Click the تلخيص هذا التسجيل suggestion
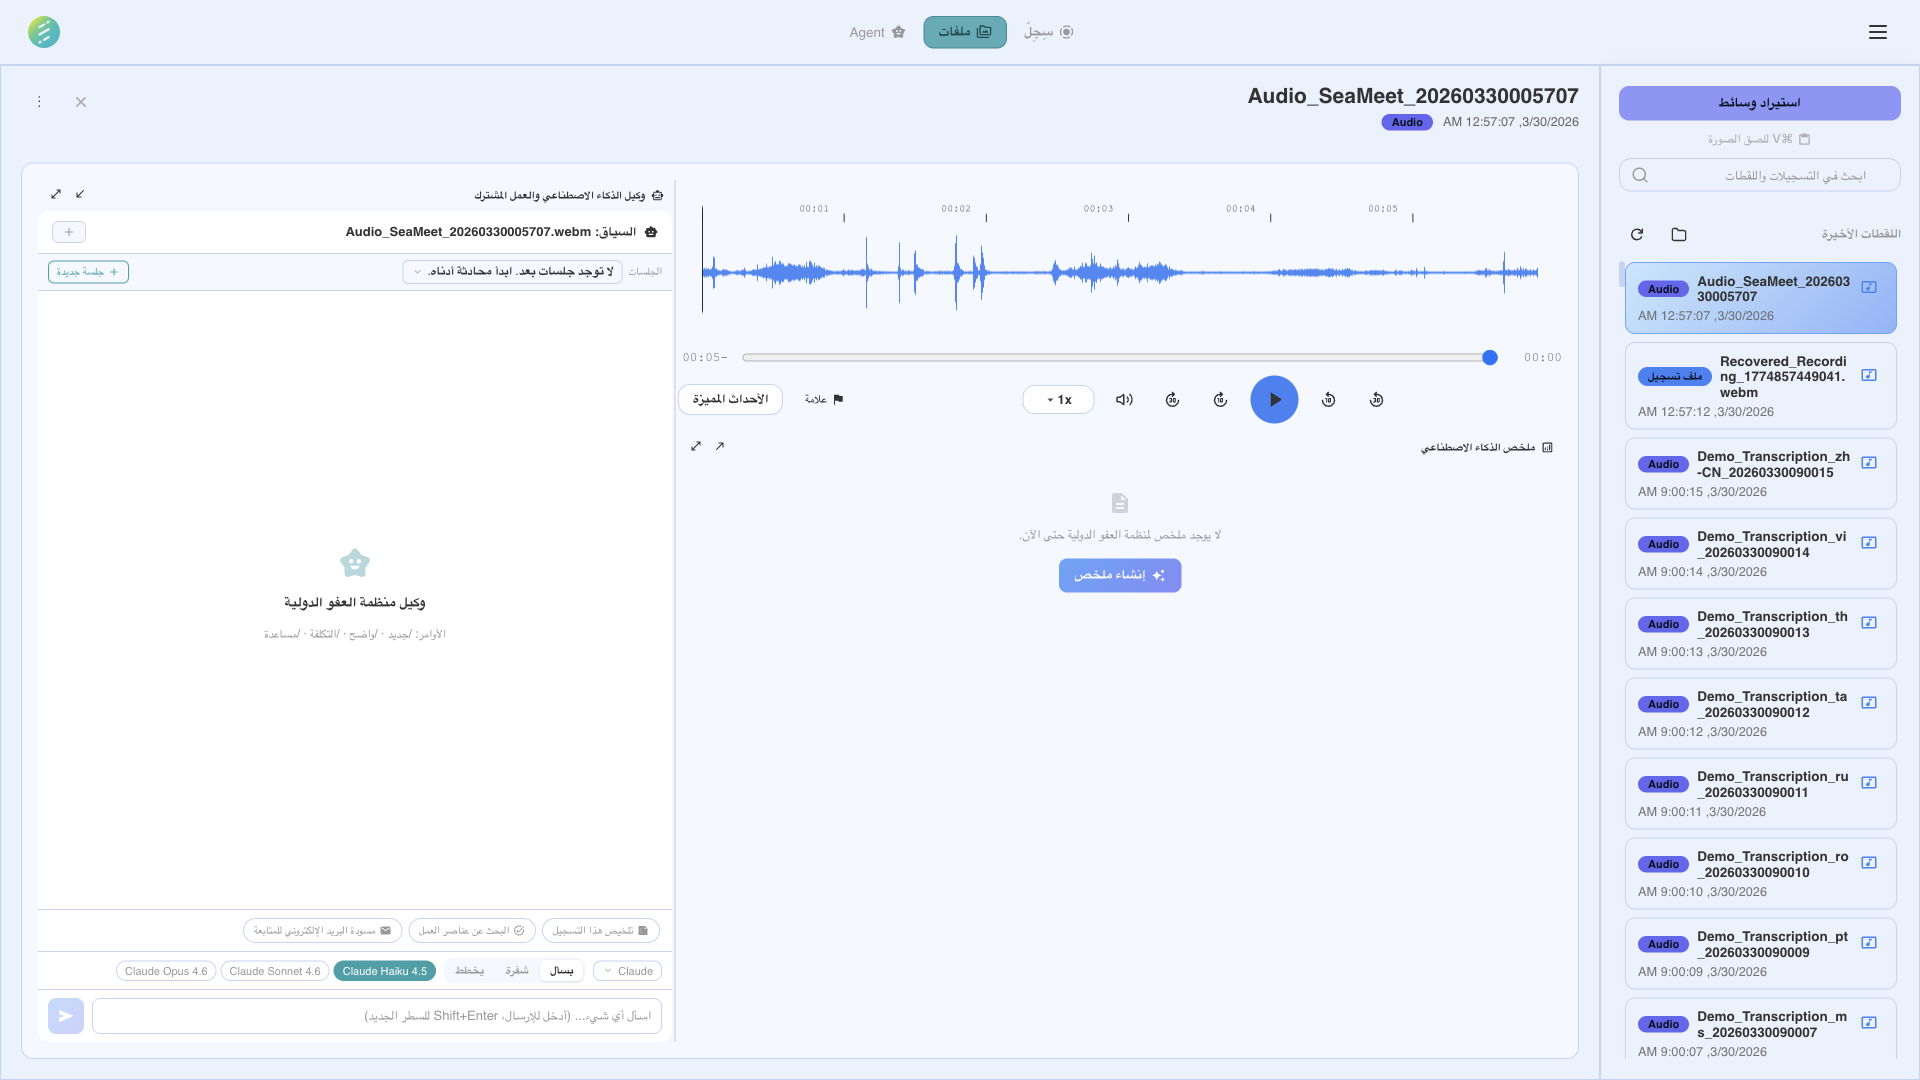The width and height of the screenshot is (1920, 1080). (600, 930)
